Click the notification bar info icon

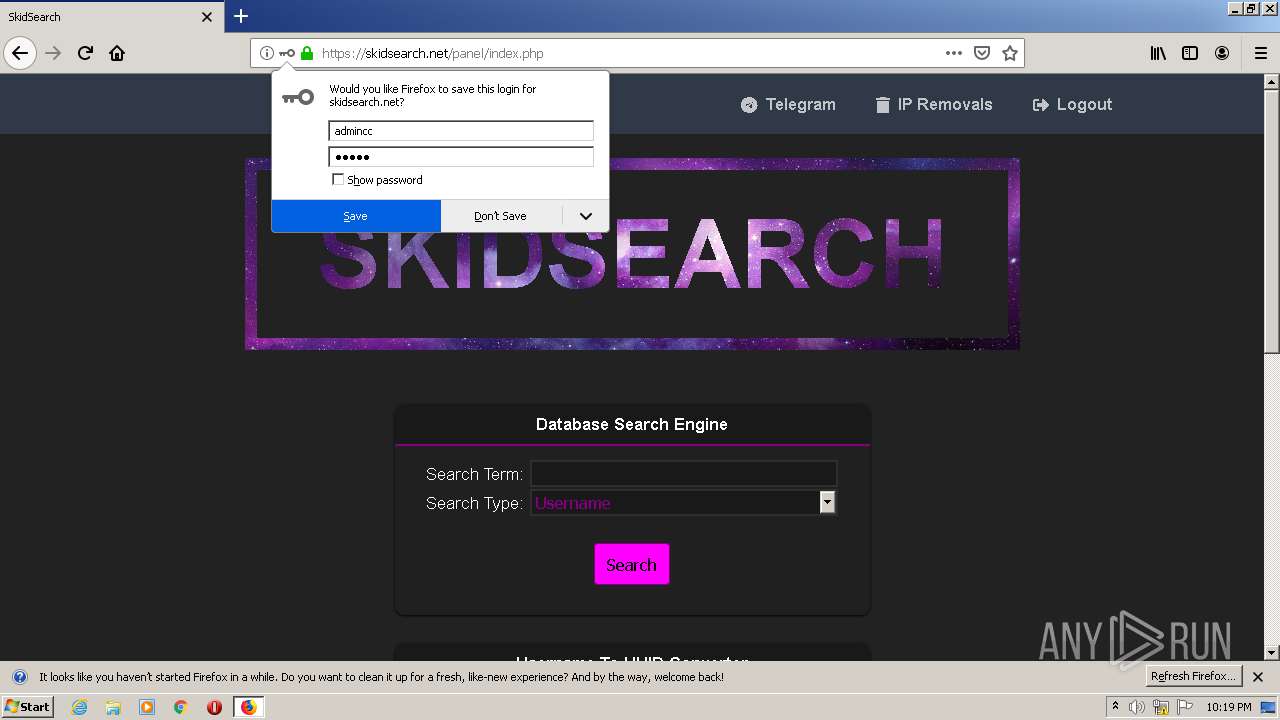tap(19, 677)
